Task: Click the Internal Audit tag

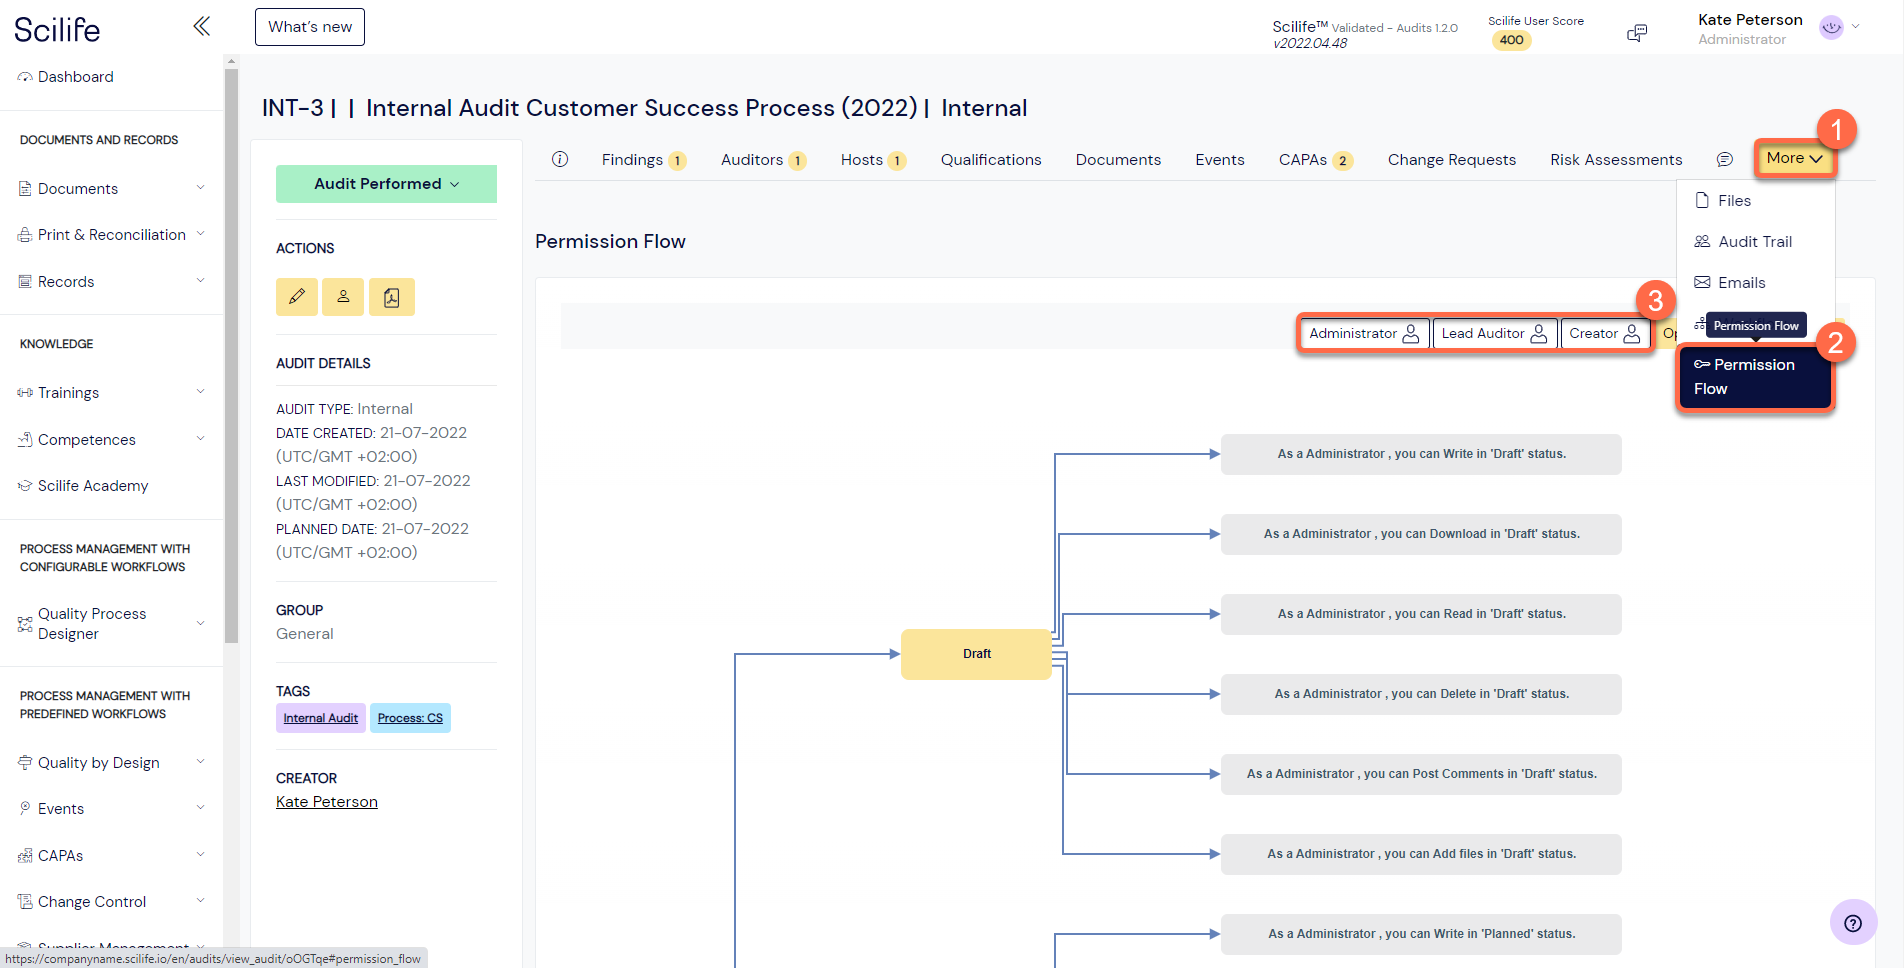Action: pos(321,718)
